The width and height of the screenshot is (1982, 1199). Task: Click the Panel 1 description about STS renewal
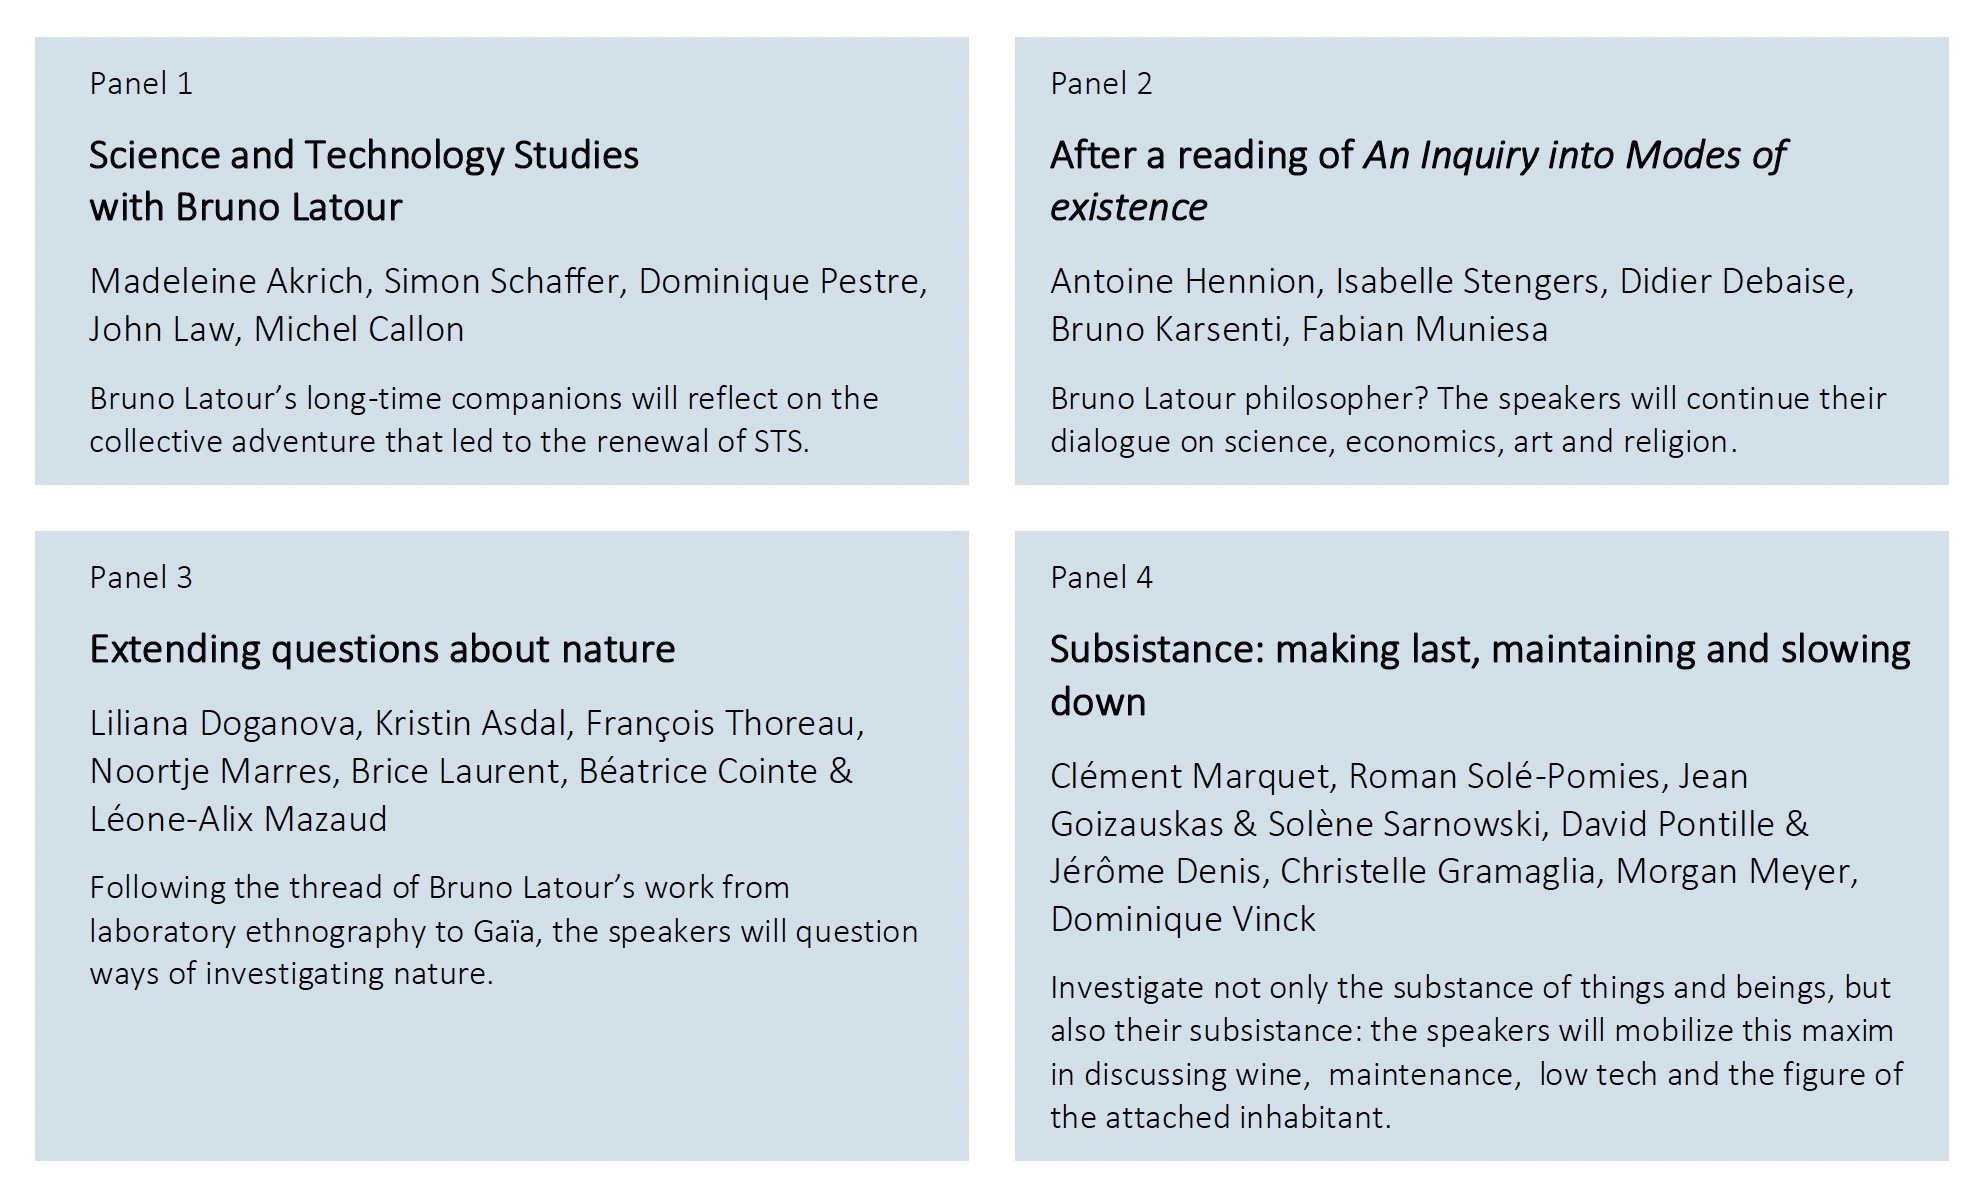pyautogui.click(x=484, y=419)
